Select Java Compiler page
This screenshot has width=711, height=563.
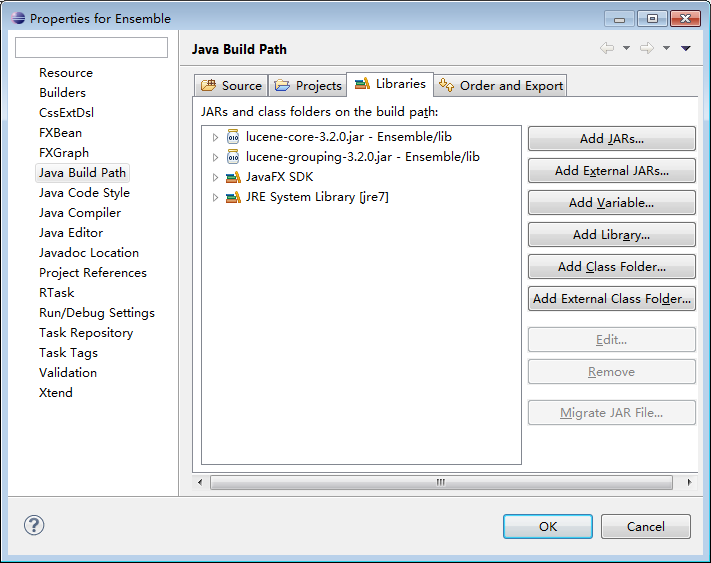pyautogui.click(x=80, y=213)
